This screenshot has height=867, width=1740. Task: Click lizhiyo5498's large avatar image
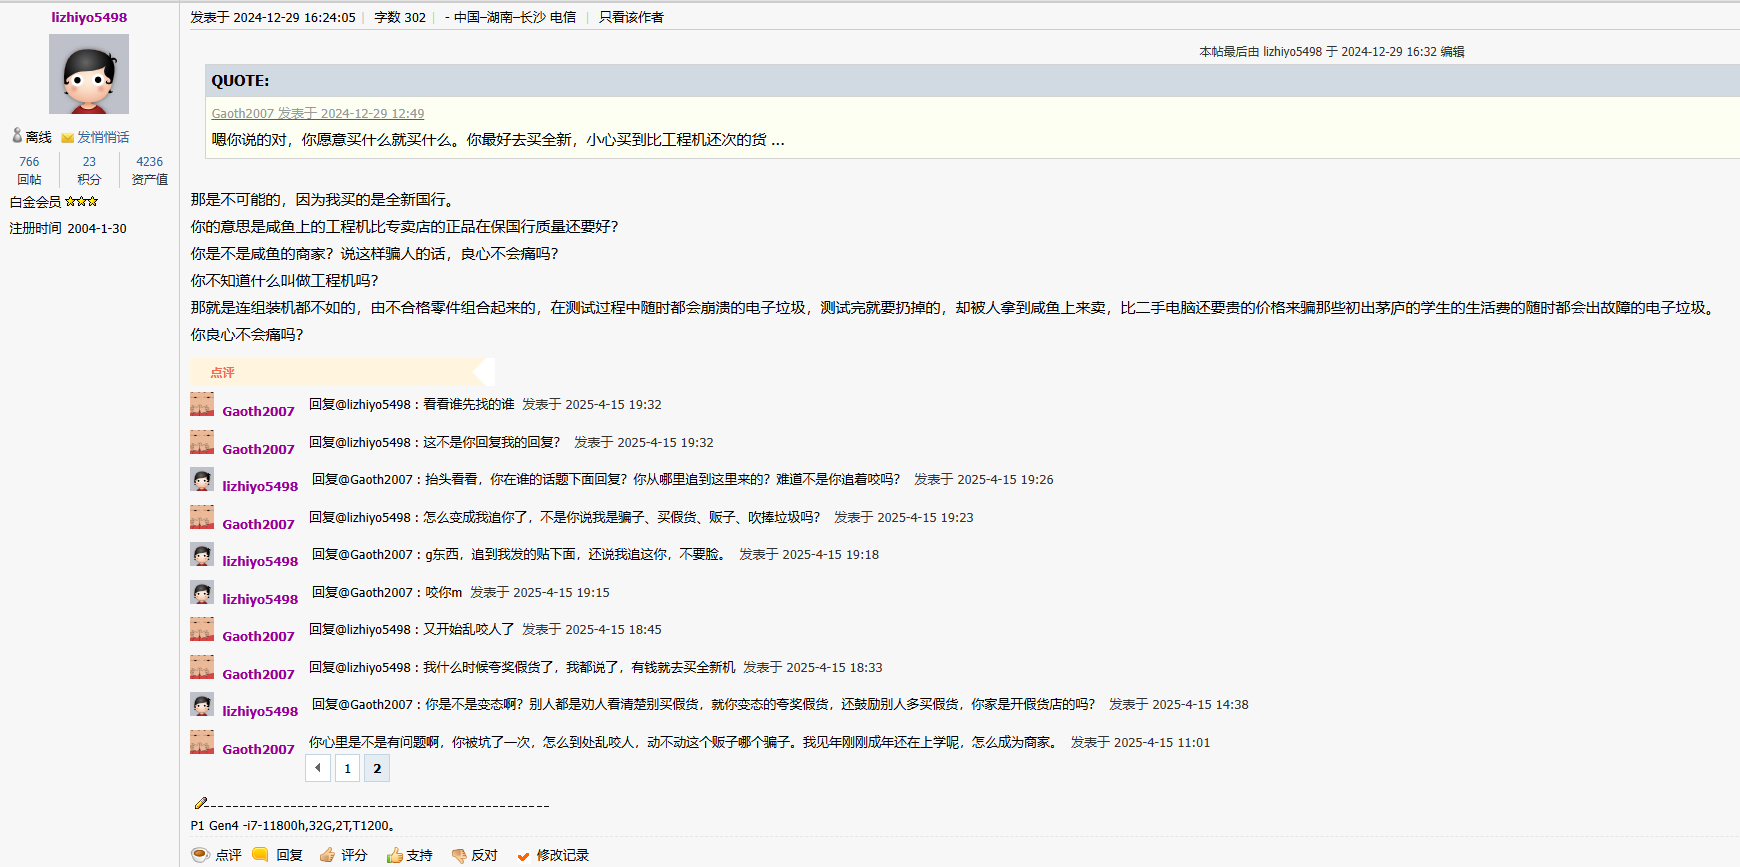89,74
